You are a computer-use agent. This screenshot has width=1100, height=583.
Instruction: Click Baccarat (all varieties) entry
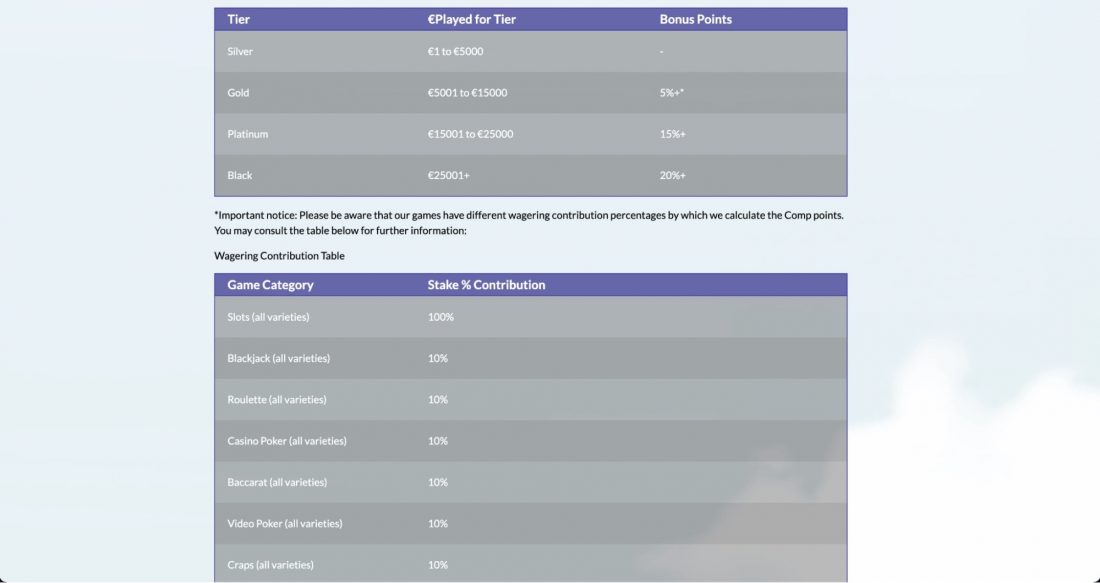click(276, 483)
